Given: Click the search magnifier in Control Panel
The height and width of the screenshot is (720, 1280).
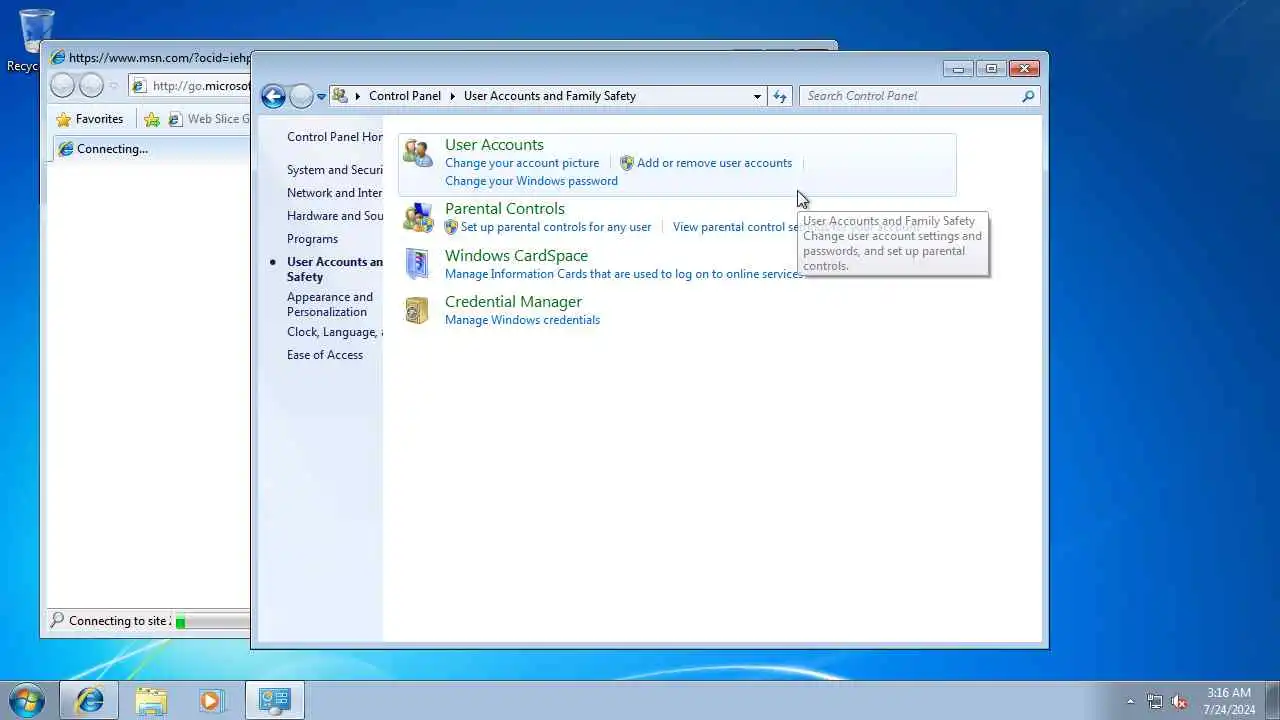Looking at the screenshot, I should point(1028,96).
